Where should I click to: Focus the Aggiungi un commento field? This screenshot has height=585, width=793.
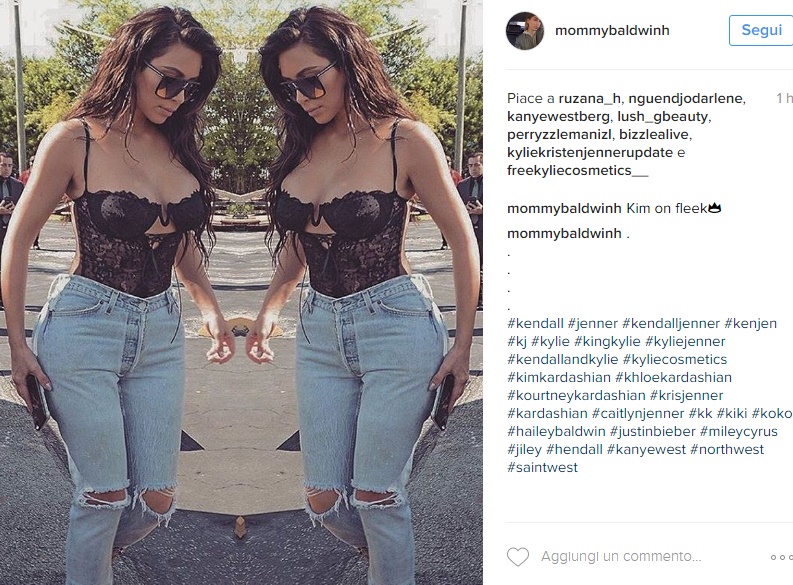(621, 557)
